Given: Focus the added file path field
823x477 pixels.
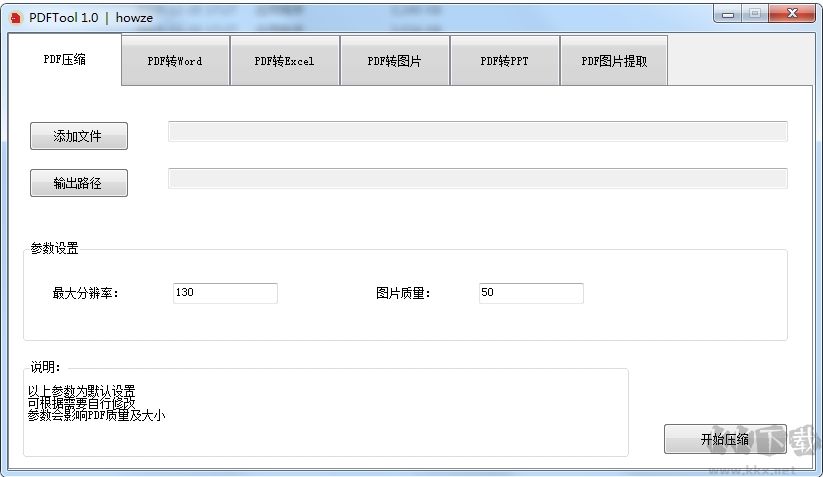Looking at the screenshot, I should (478, 131).
